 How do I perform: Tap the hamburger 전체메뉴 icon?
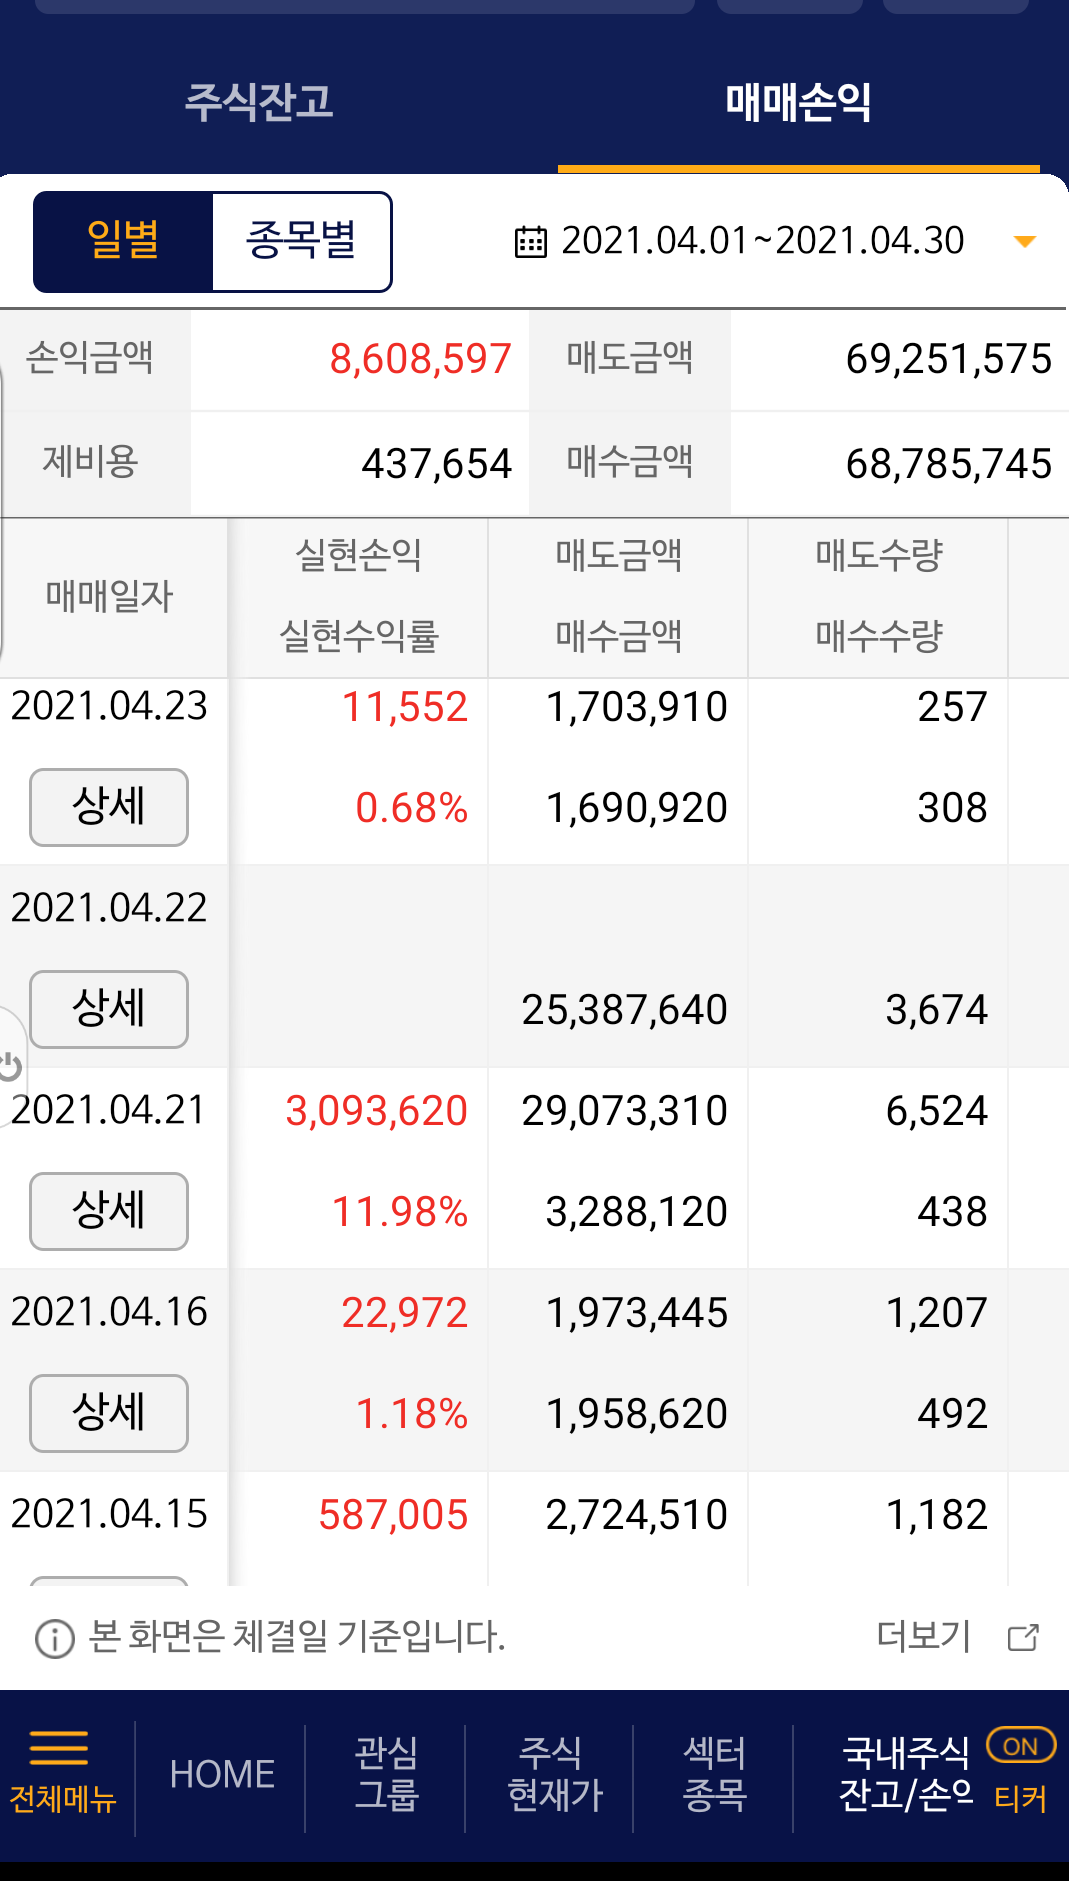[x=60, y=1749]
